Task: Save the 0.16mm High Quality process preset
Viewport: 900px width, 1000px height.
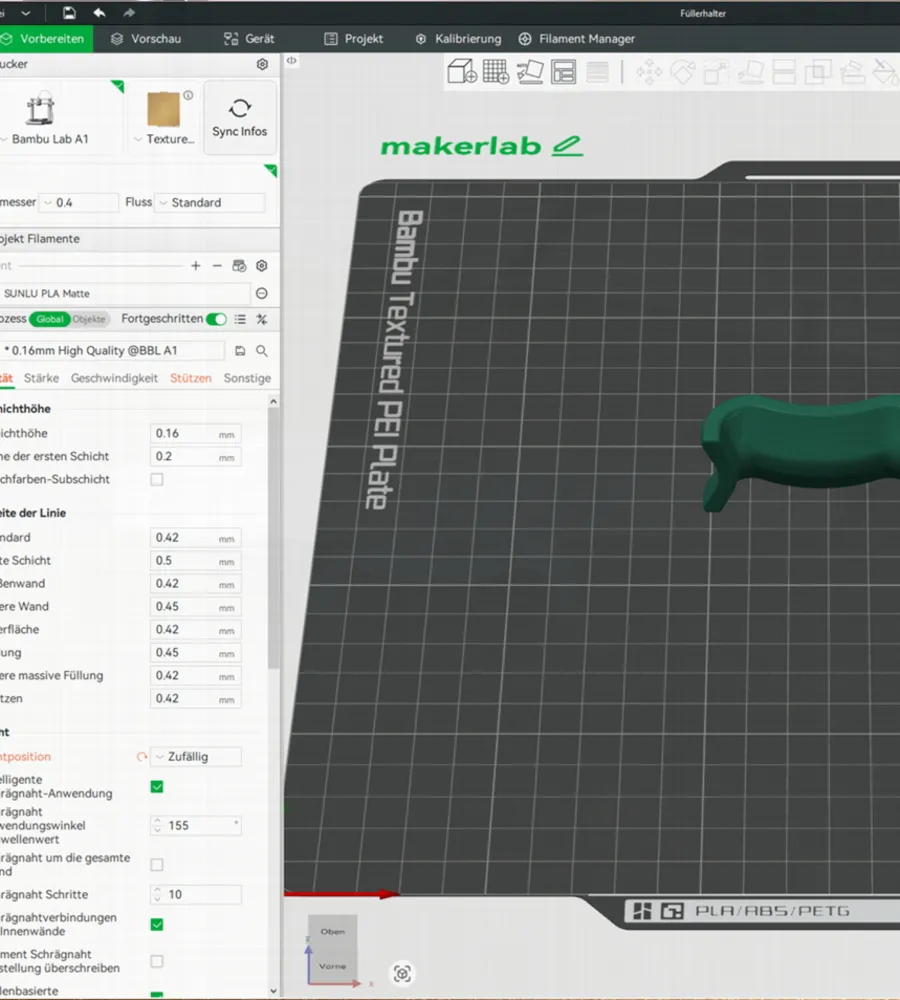Action: pos(240,351)
